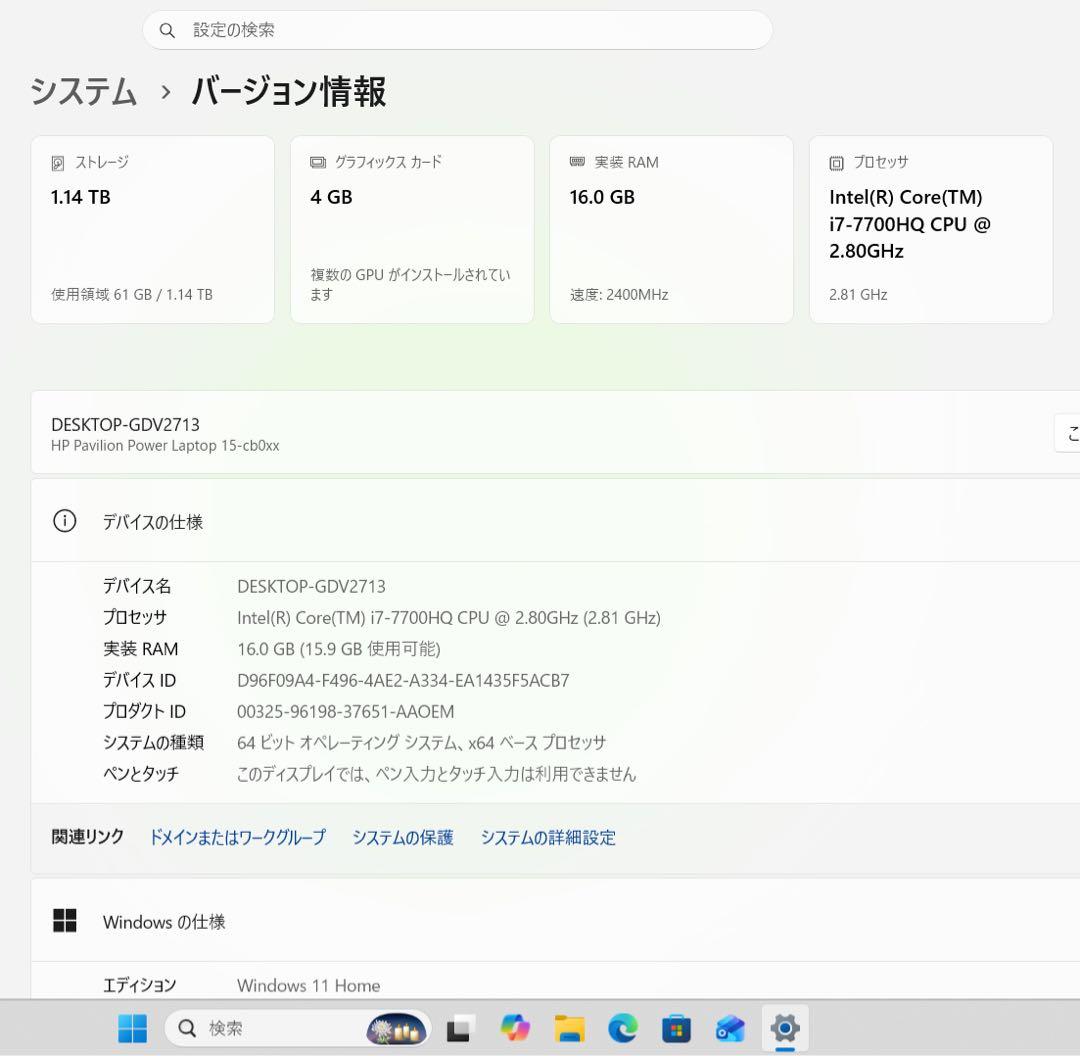Click the ペンとタッチ value text
The width and height of the screenshot is (1080, 1056).
coord(437,774)
